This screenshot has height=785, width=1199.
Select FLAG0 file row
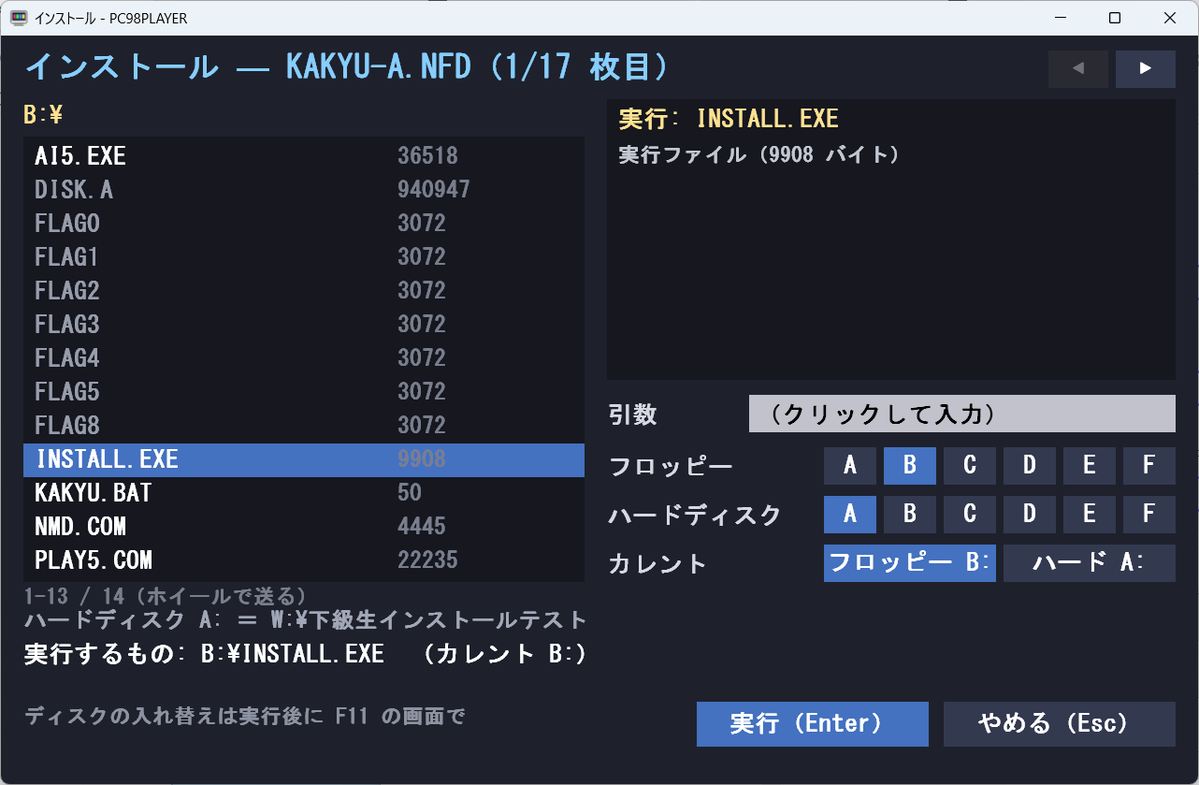304,222
